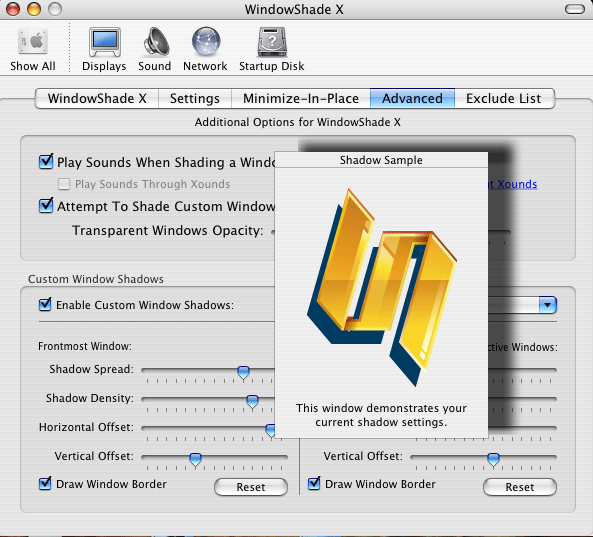The image size is (593, 537).
Task: Select the Advanced tab
Action: 412,98
